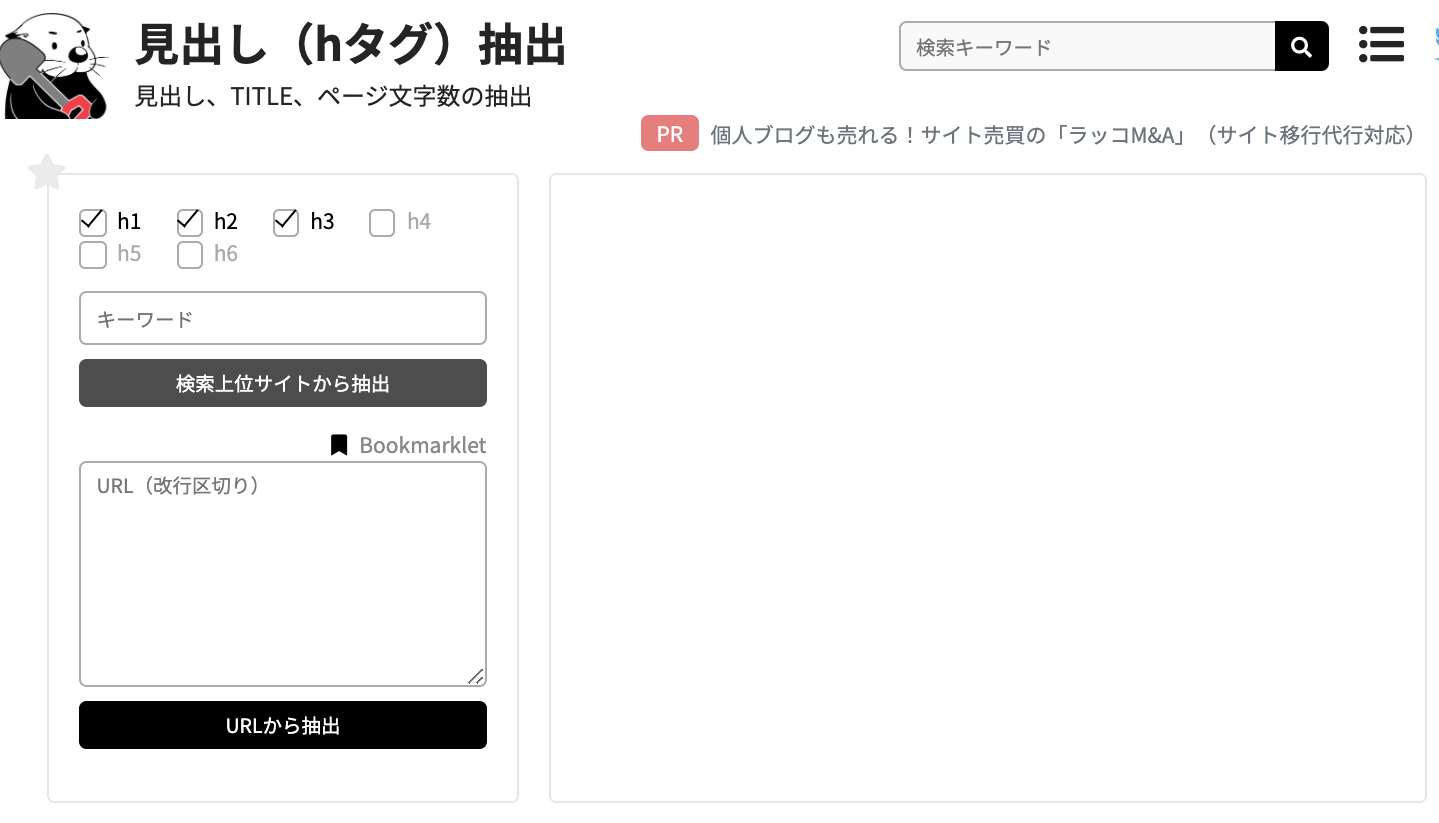Enable the h4 checkbox
The height and width of the screenshot is (823, 1439).
382,223
